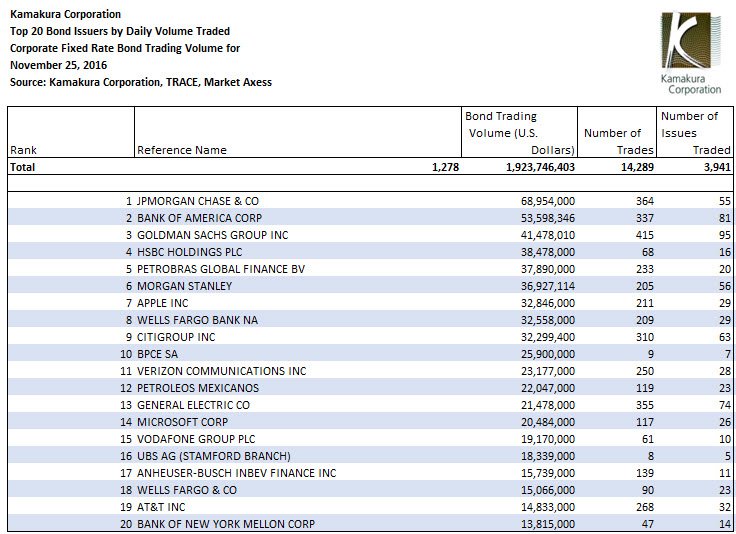This screenshot has height=534, width=736.
Task: Click Goldman Sachs issues traded 95
Action: point(725,235)
